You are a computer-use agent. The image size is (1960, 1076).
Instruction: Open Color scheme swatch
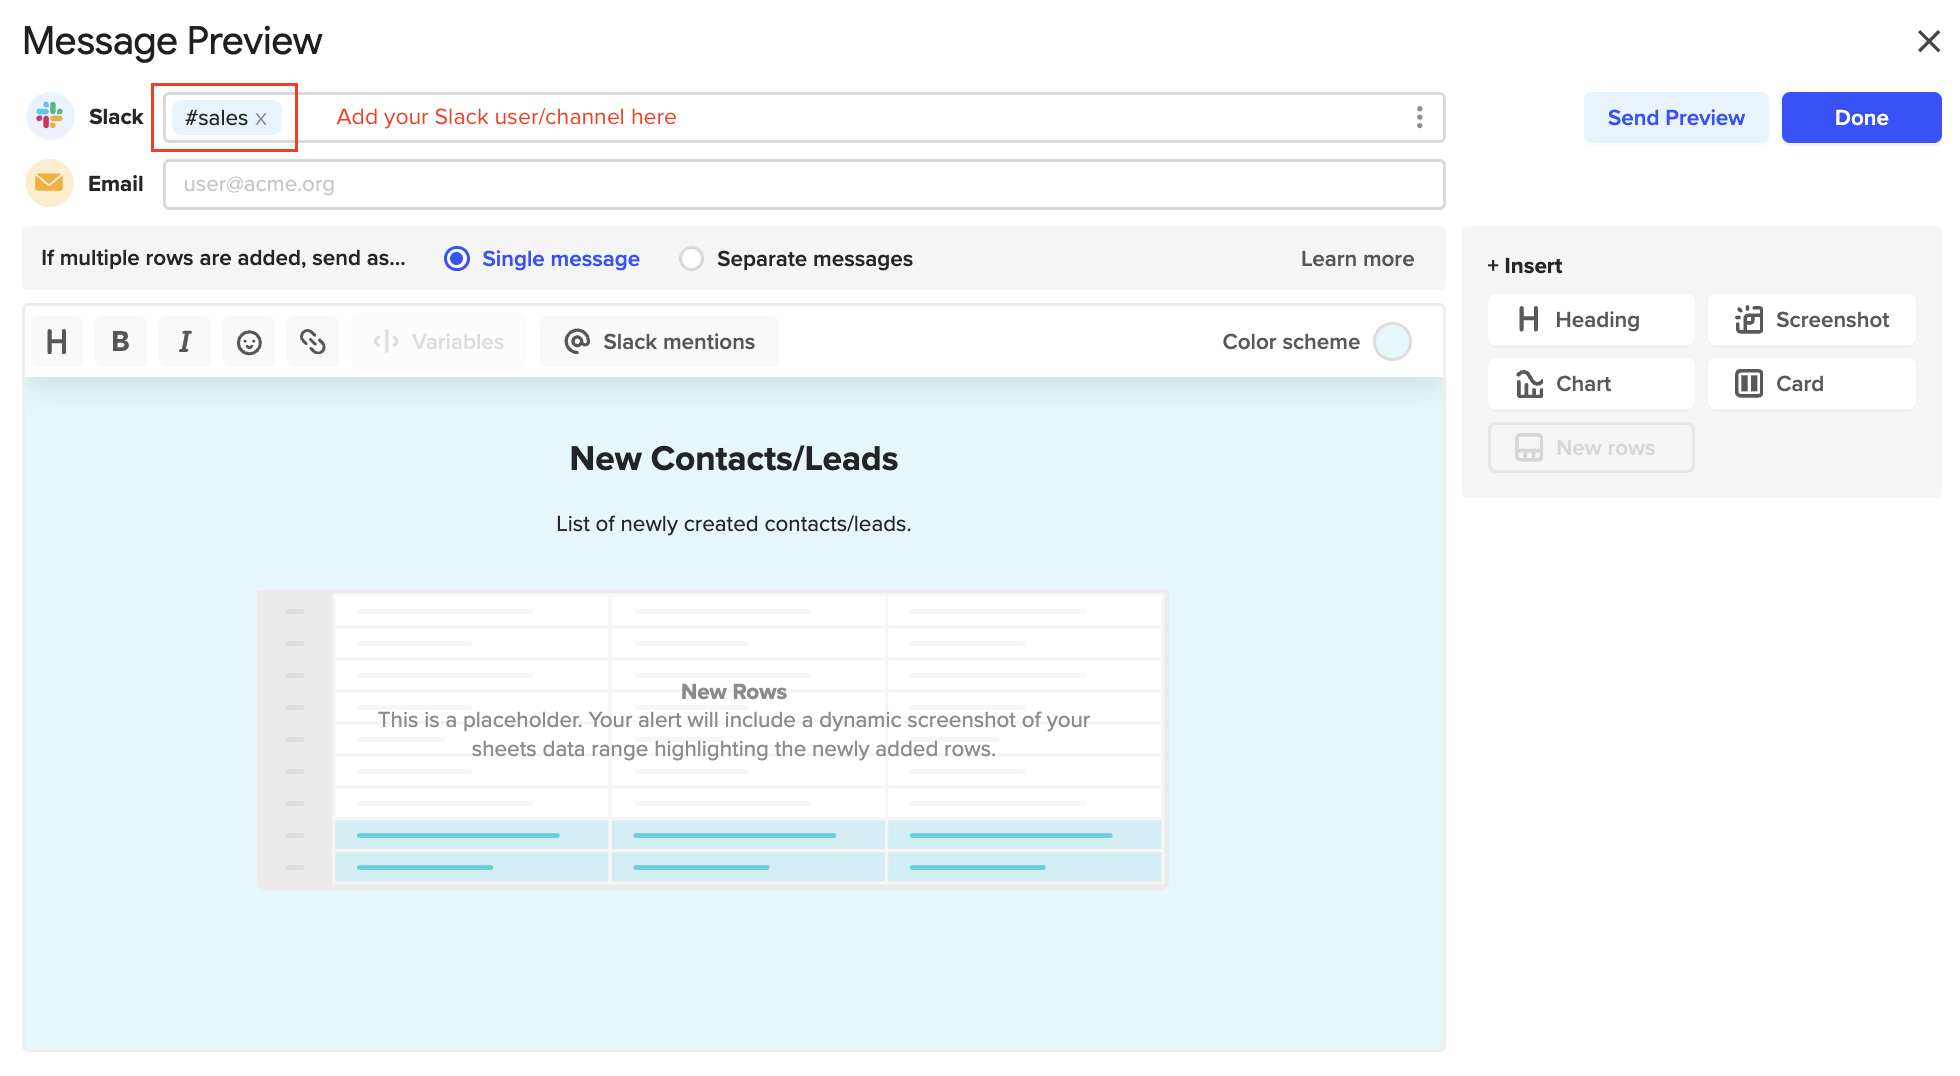pyautogui.click(x=1392, y=342)
